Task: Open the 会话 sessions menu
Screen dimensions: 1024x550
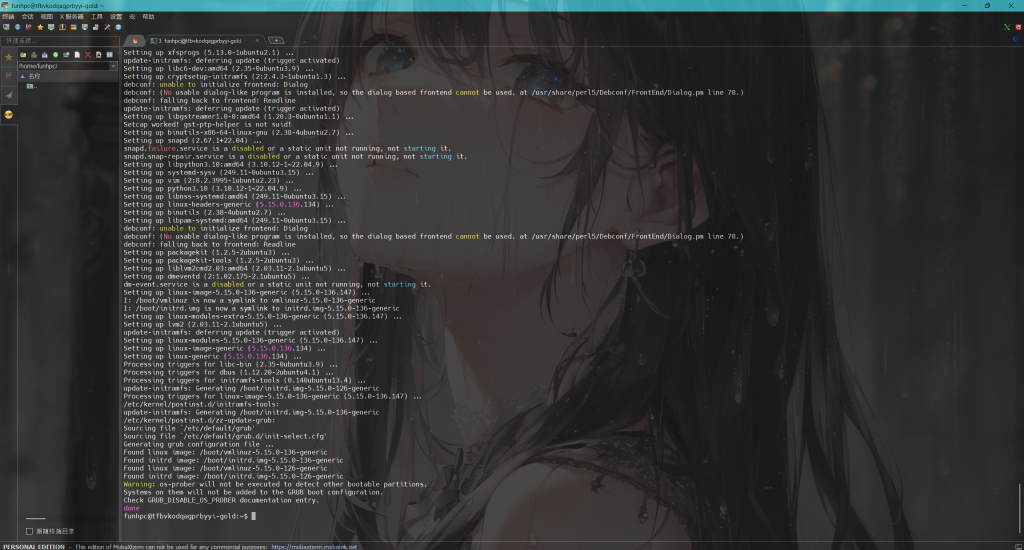Action: tap(27, 16)
